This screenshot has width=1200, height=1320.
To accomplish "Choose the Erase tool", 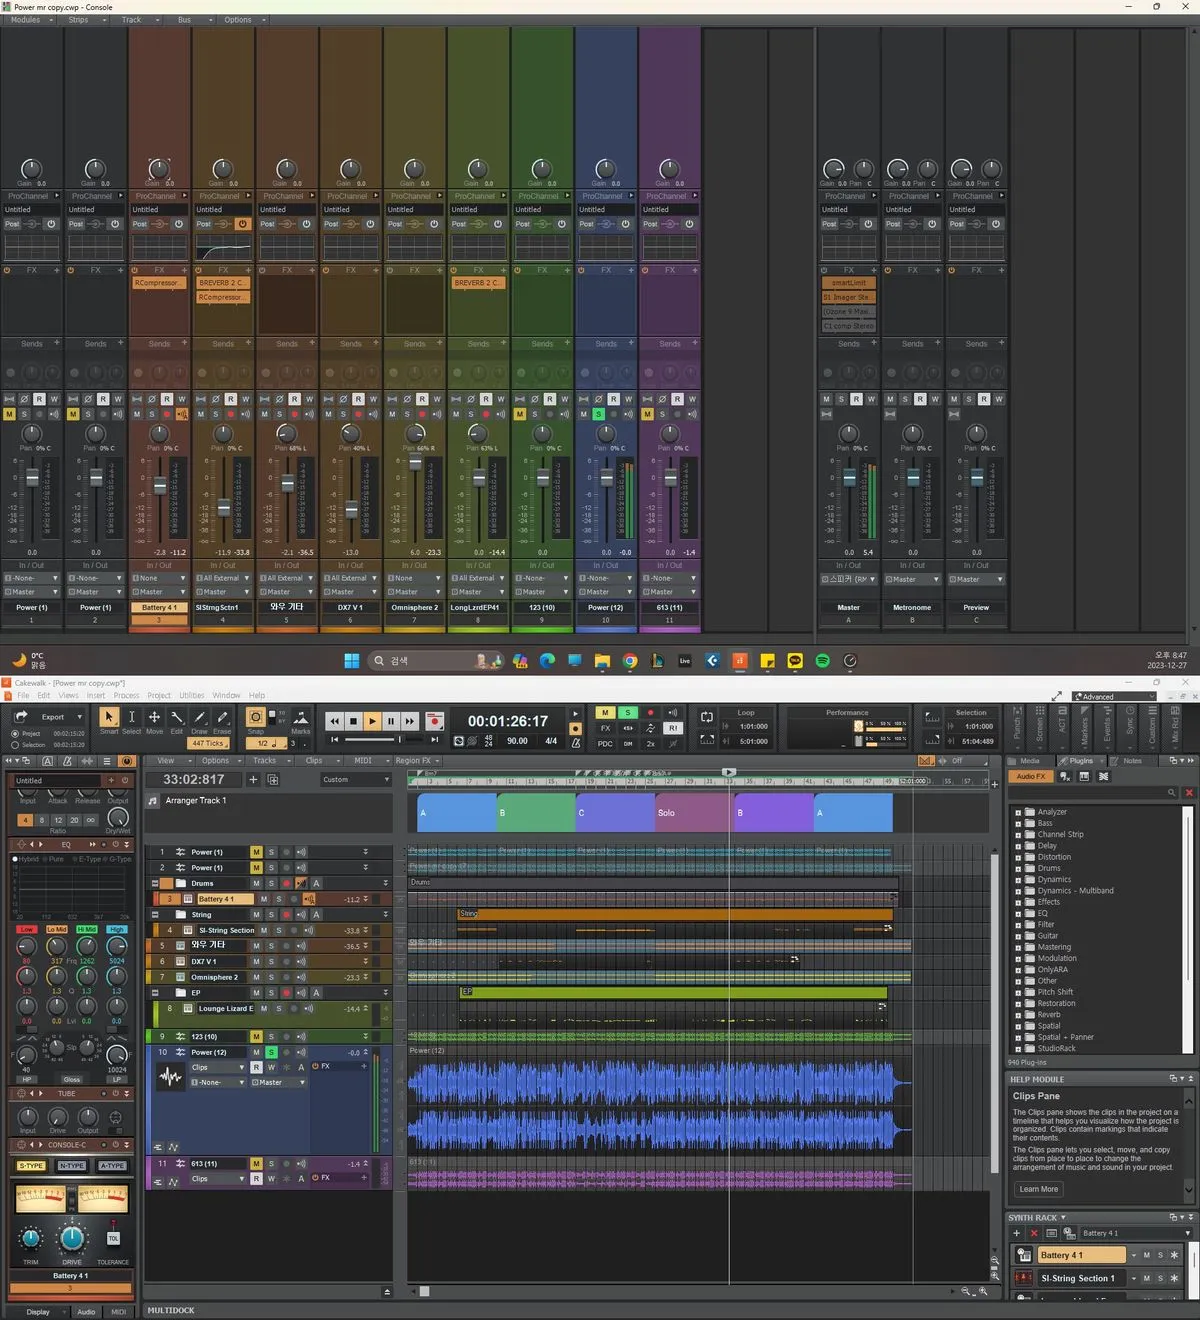I will pos(222,718).
